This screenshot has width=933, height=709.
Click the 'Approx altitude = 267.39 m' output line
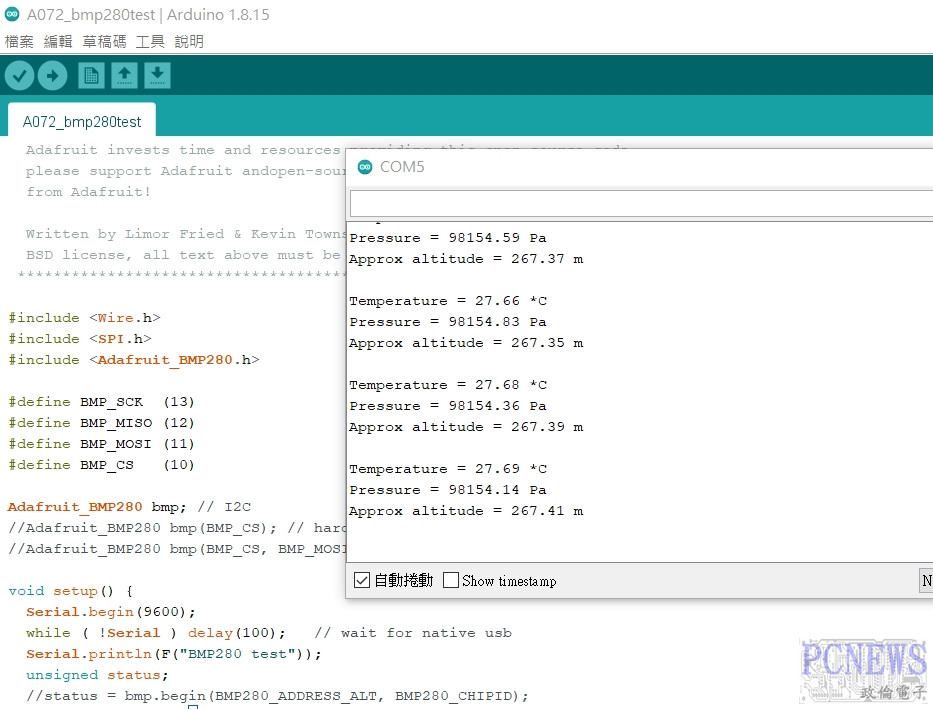[466, 426]
